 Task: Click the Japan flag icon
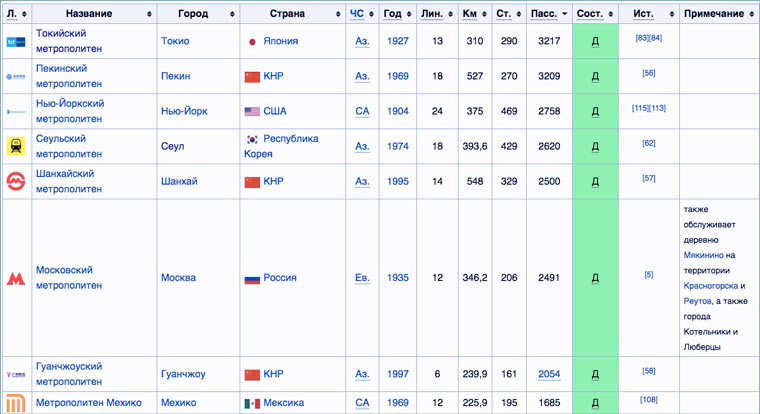252,42
